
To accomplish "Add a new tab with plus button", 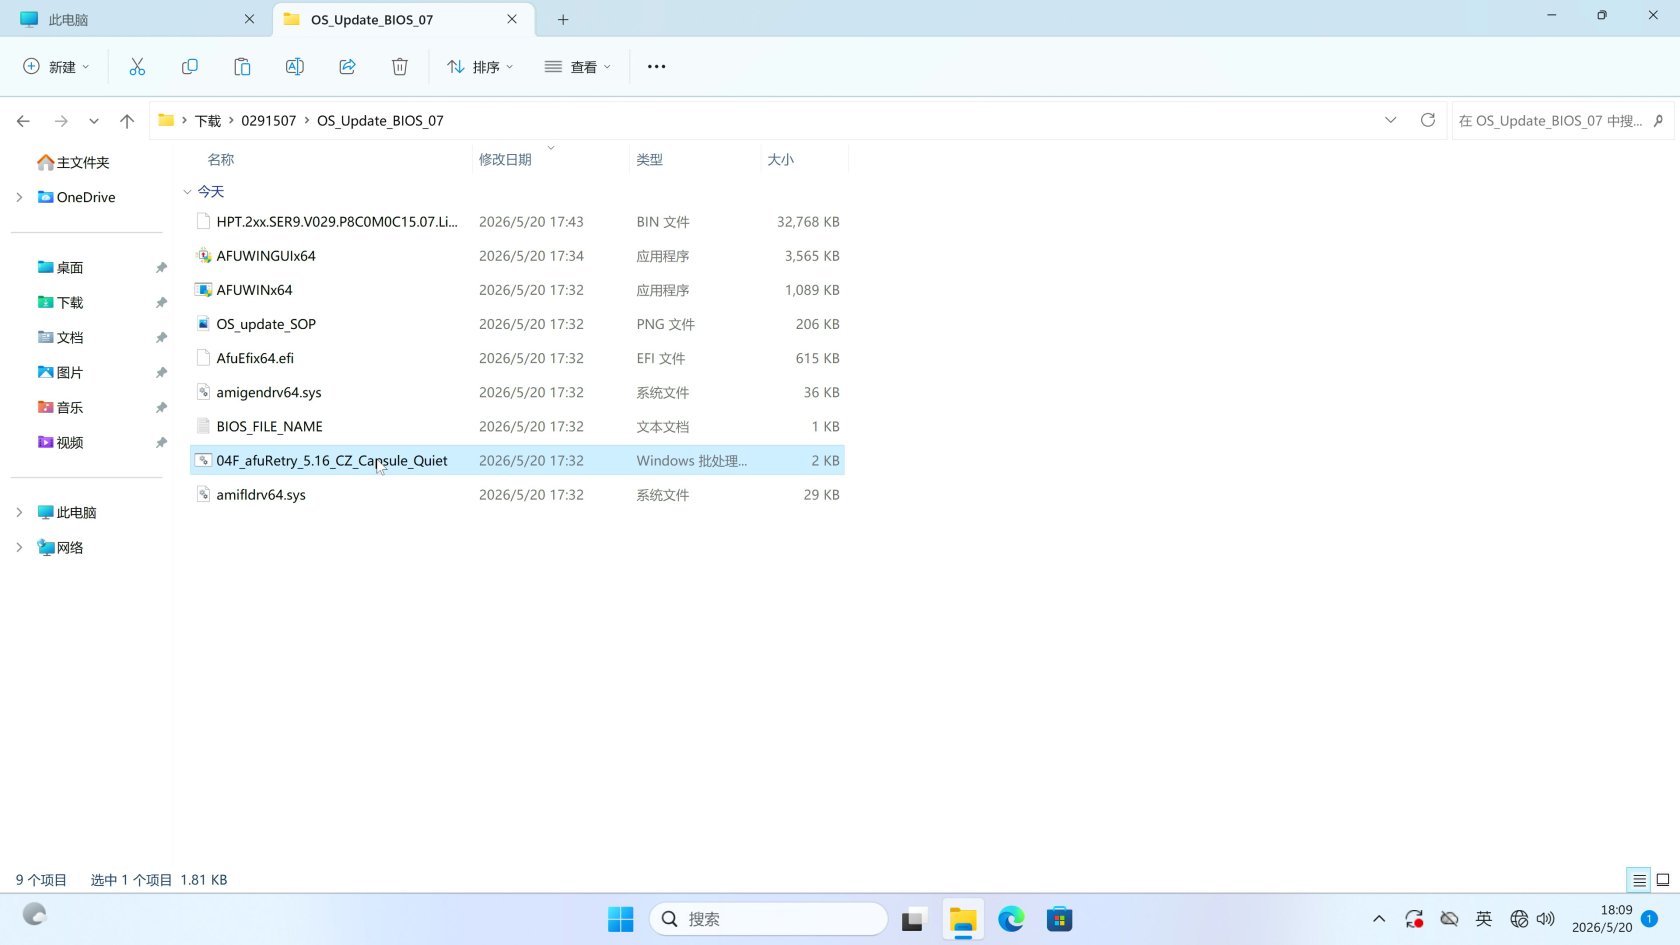I will [563, 19].
